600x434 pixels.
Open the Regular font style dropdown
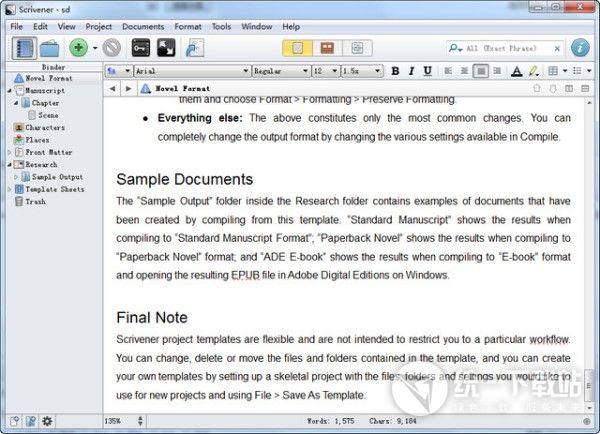pos(281,71)
